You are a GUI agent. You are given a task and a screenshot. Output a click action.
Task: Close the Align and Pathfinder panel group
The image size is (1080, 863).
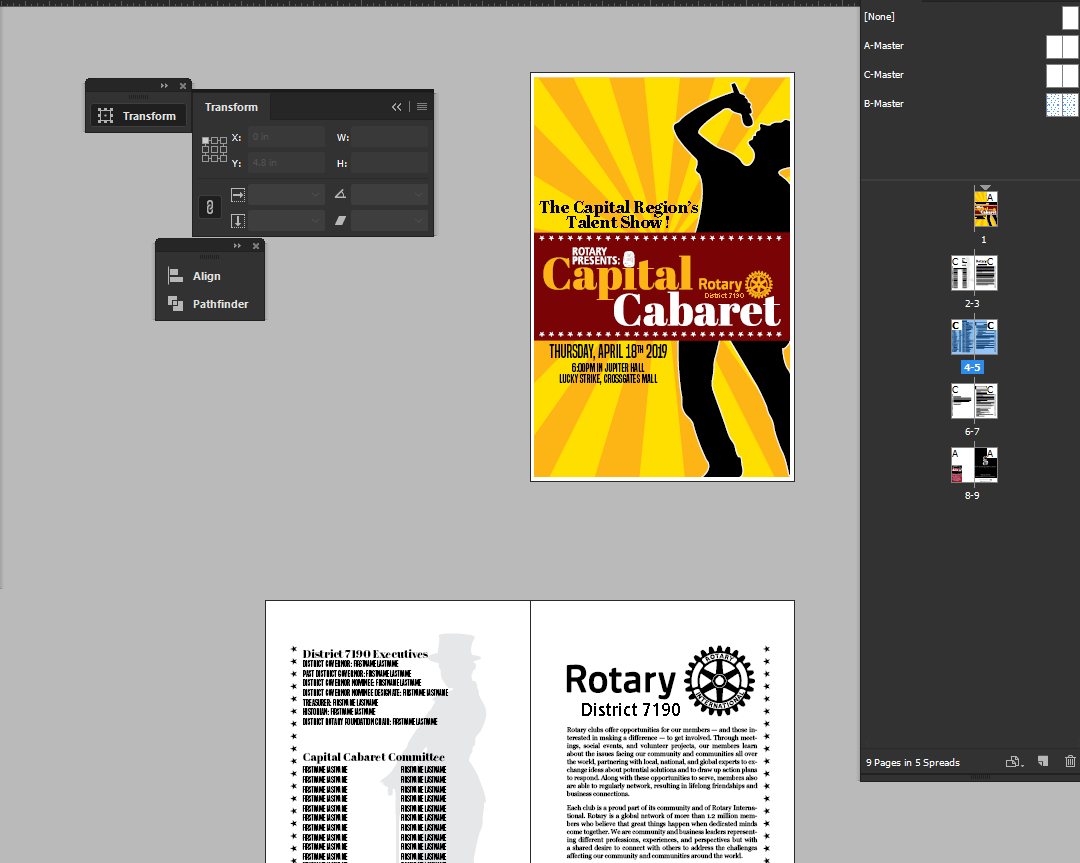click(256, 246)
